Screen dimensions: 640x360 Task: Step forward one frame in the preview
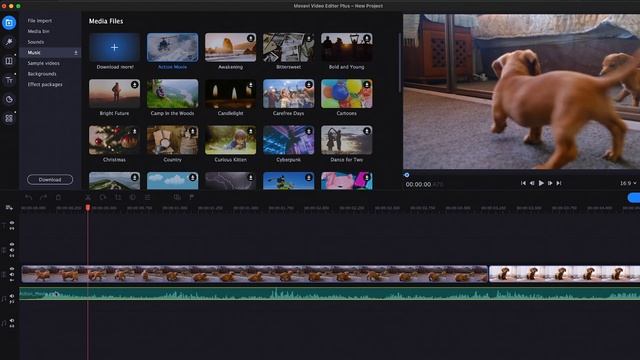click(550, 183)
